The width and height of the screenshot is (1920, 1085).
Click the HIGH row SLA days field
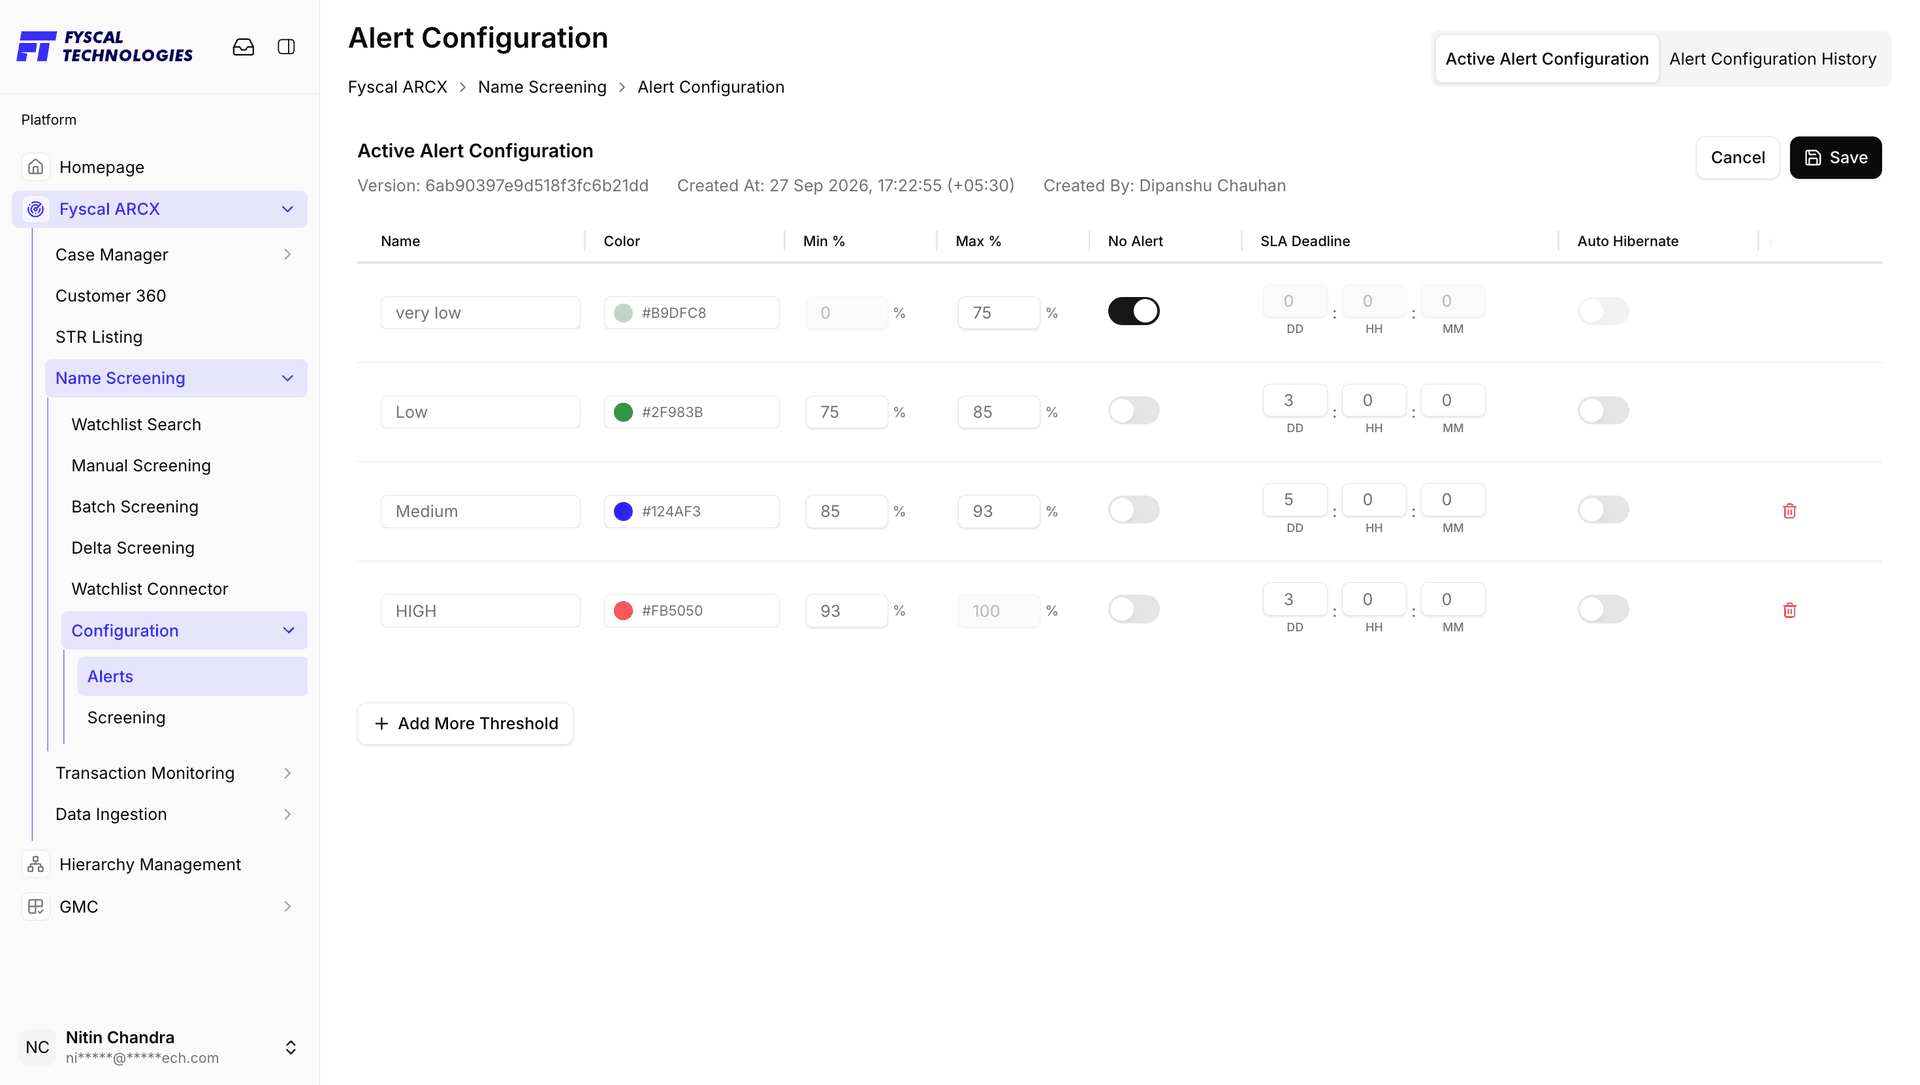point(1294,599)
